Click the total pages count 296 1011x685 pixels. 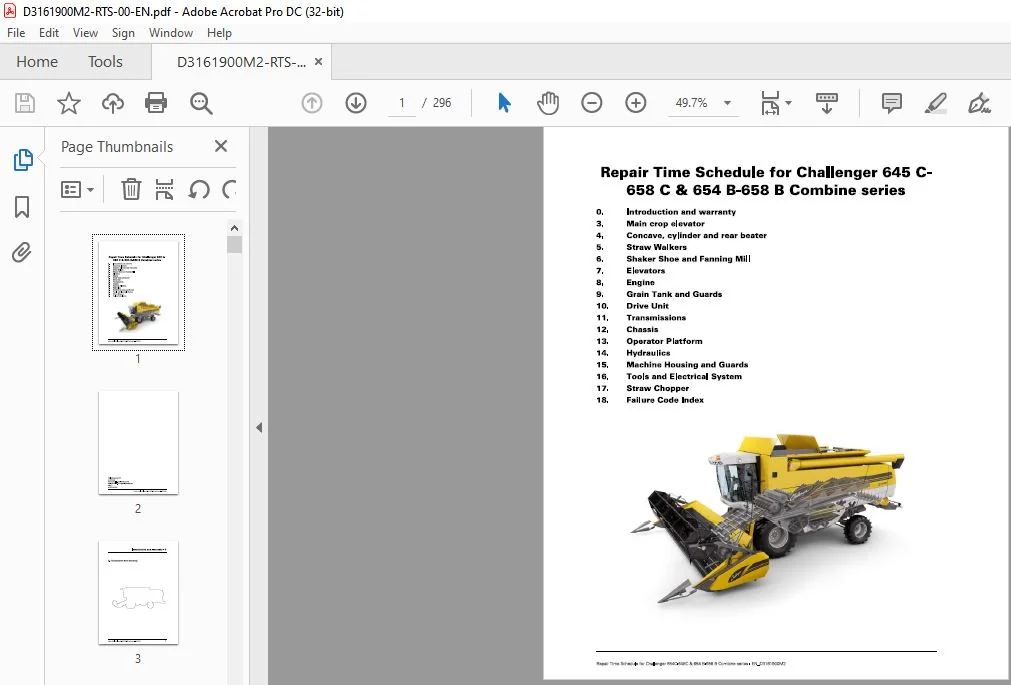tap(442, 103)
